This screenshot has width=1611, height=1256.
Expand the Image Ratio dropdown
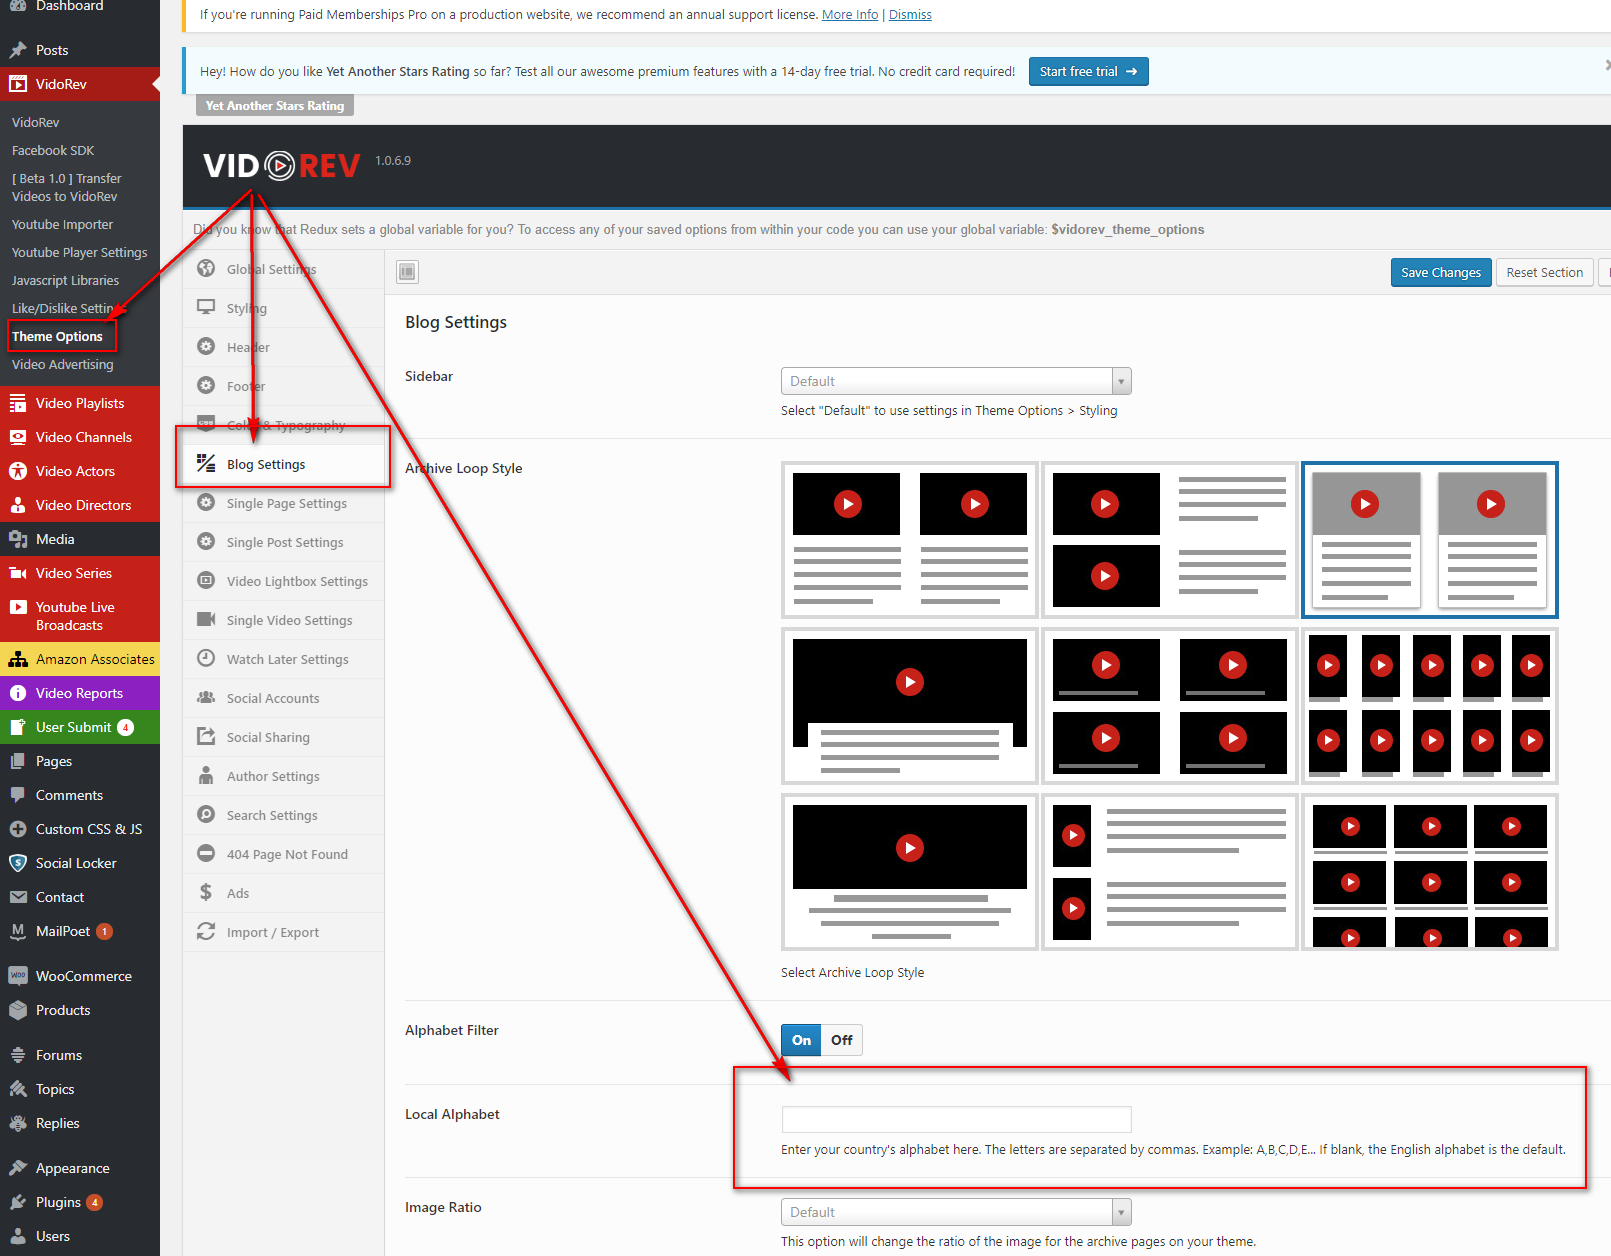(x=955, y=1212)
